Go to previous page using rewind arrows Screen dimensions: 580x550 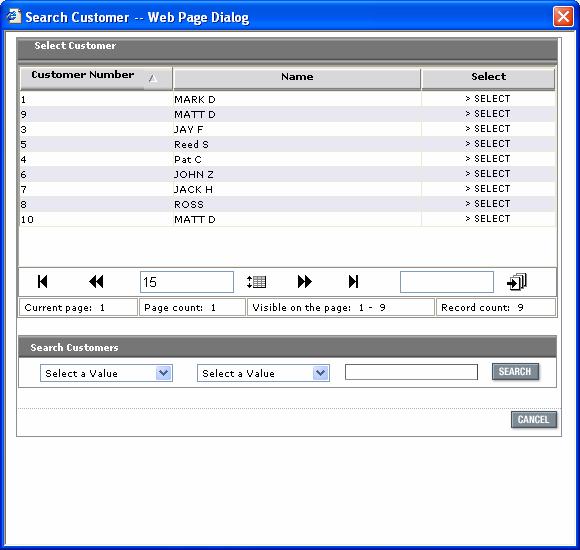point(96,282)
